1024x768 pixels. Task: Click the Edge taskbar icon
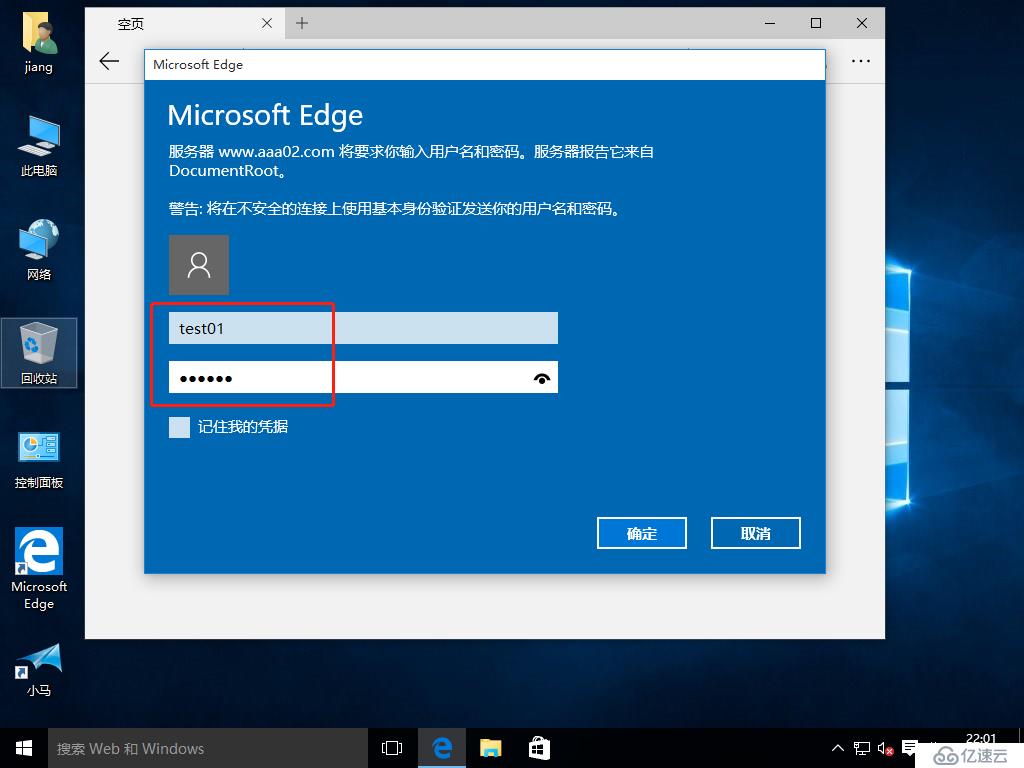pyautogui.click(x=442, y=748)
